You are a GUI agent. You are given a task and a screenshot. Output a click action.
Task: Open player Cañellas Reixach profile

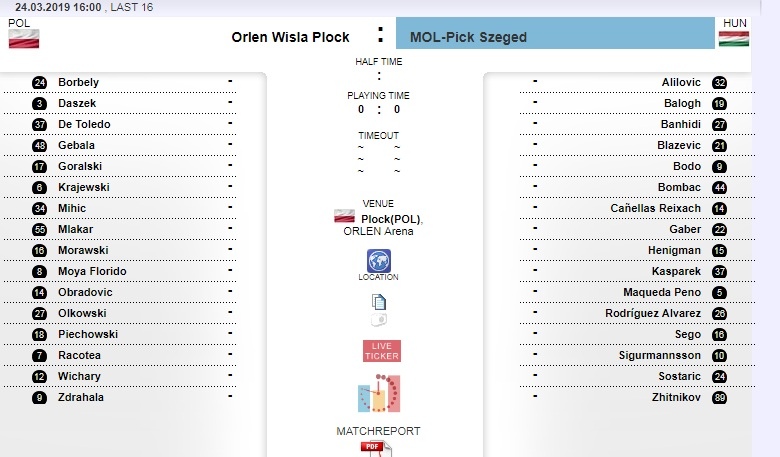coord(655,208)
